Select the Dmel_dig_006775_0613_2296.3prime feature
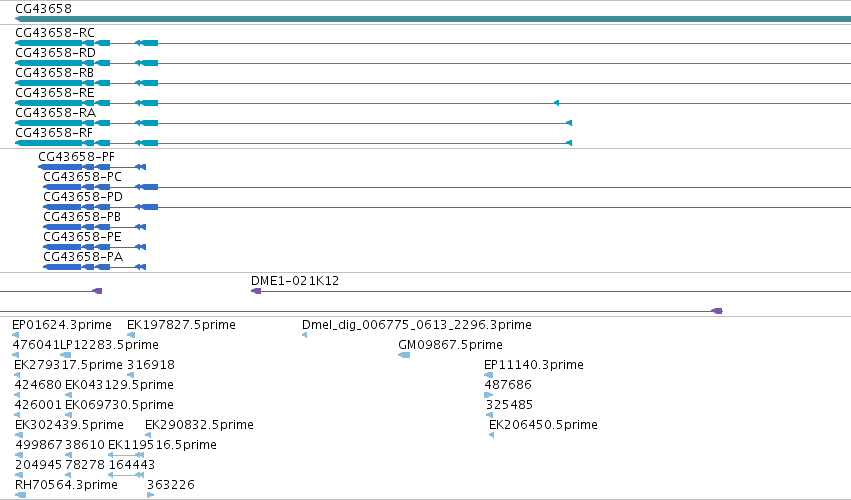Screen dimensions: 851x500 417,325
